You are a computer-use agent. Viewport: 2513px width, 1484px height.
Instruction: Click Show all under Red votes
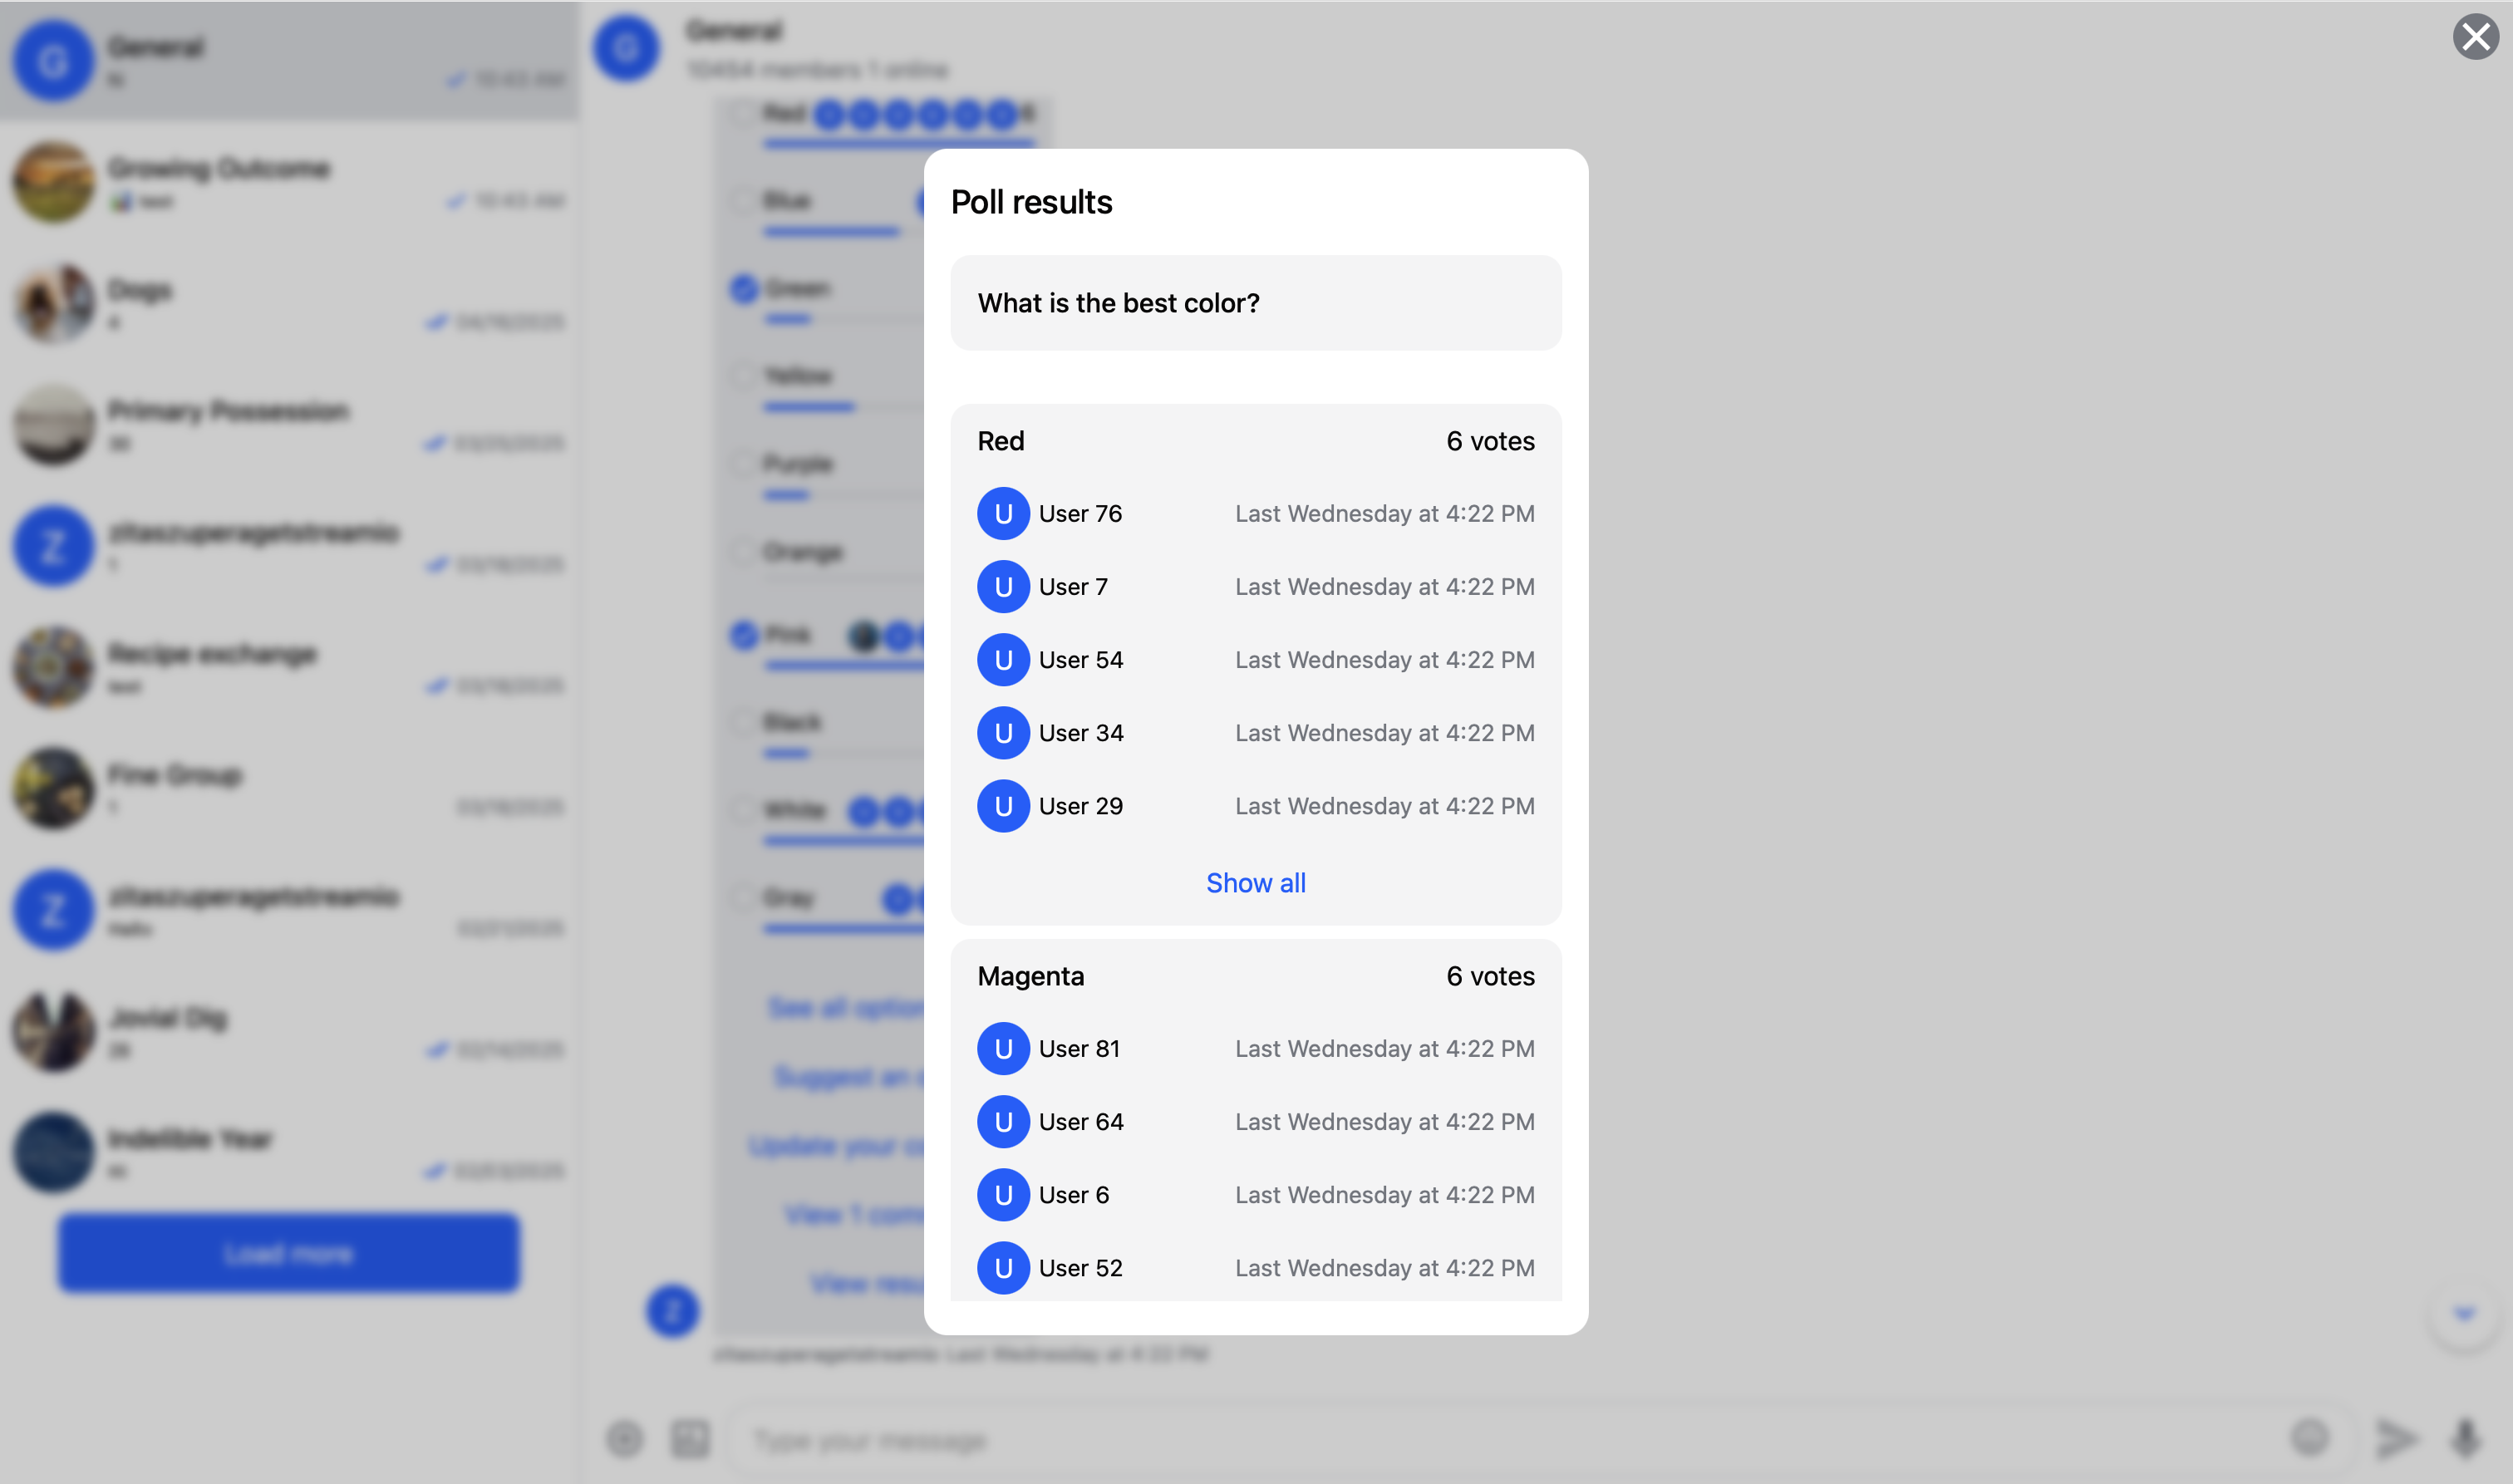click(1255, 883)
